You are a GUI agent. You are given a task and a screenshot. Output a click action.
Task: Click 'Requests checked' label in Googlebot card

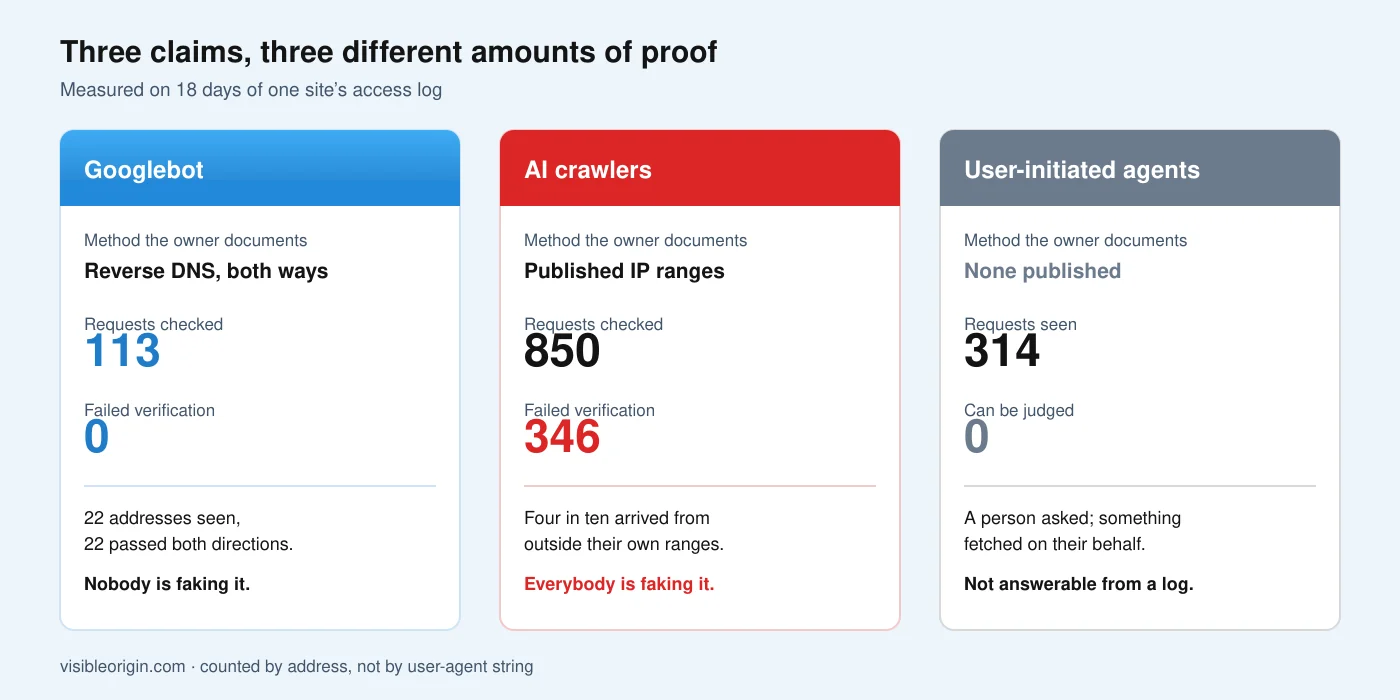point(153,324)
